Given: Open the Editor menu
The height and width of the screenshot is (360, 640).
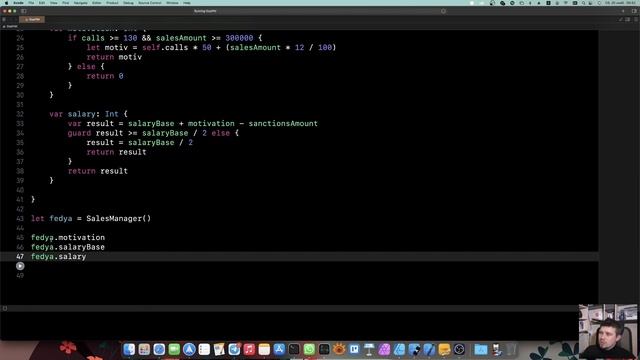Looking at the screenshot, I should [x=97, y=3].
